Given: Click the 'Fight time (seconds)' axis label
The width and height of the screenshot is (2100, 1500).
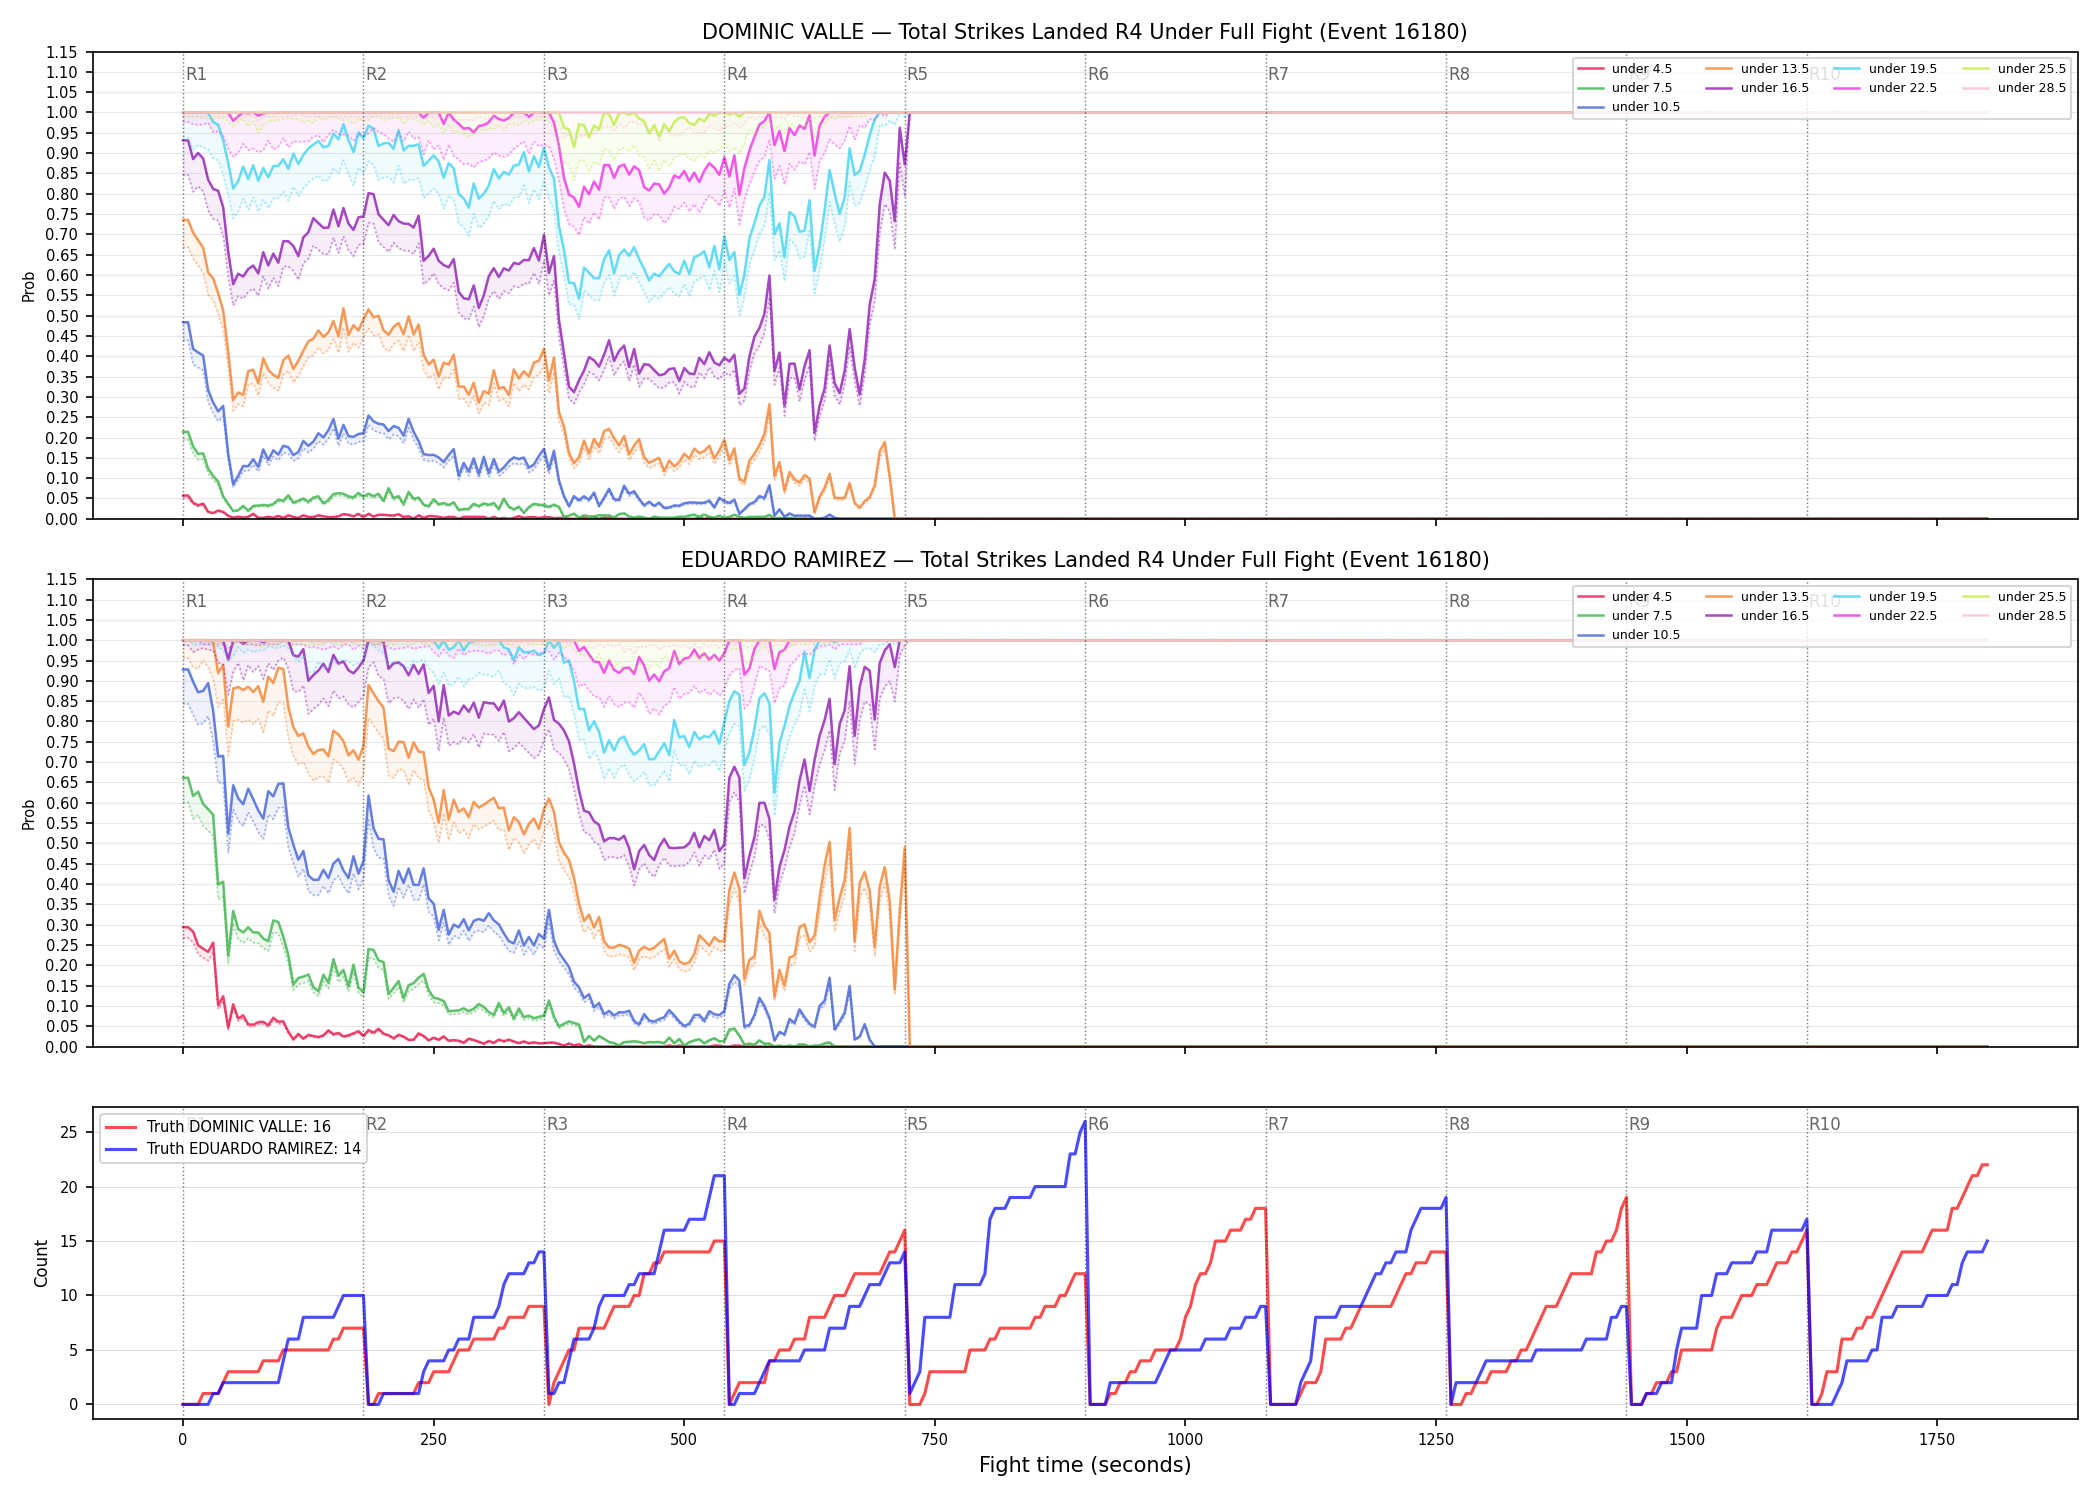Looking at the screenshot, I should point(1085,1465).
